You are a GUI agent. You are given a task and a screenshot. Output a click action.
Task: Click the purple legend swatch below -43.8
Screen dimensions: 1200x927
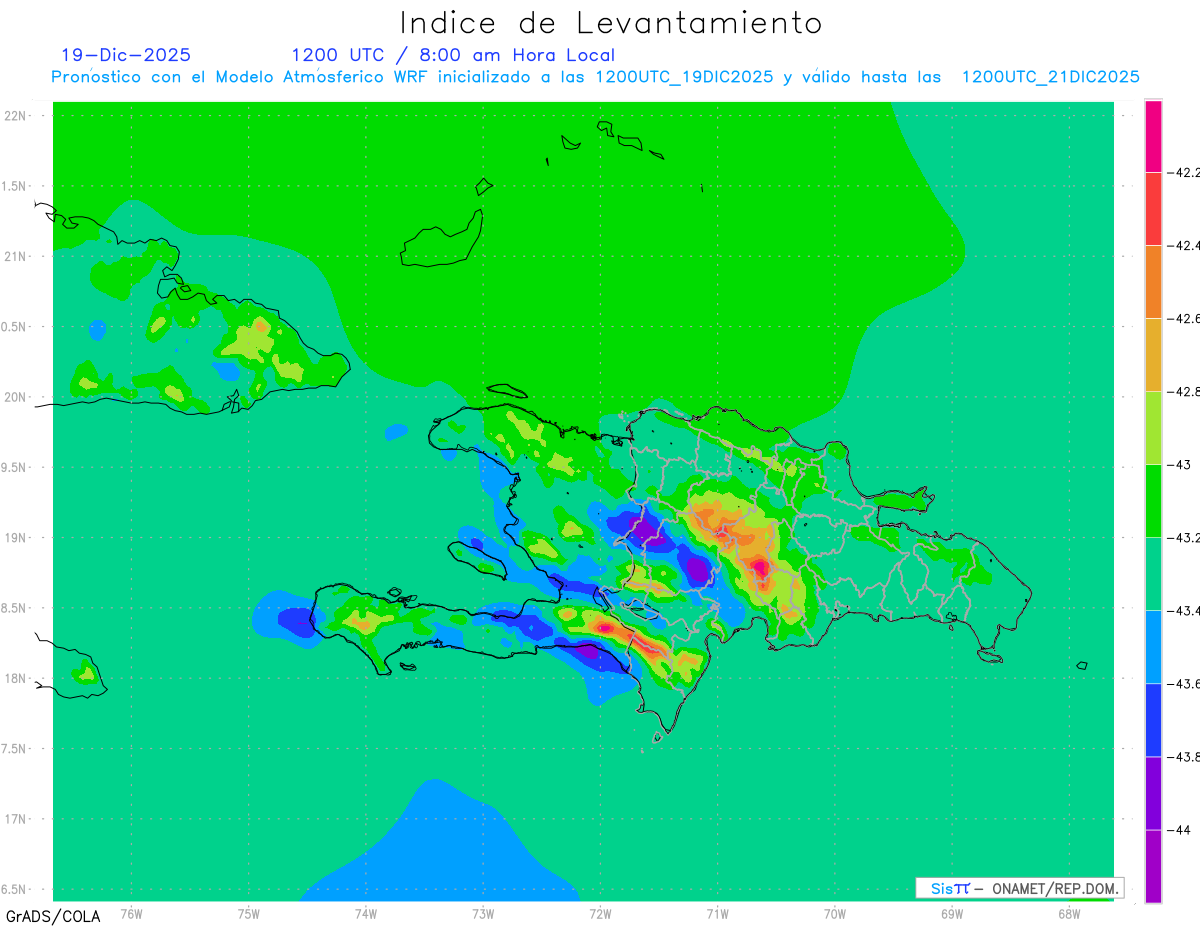click(x=1153, y=793)
